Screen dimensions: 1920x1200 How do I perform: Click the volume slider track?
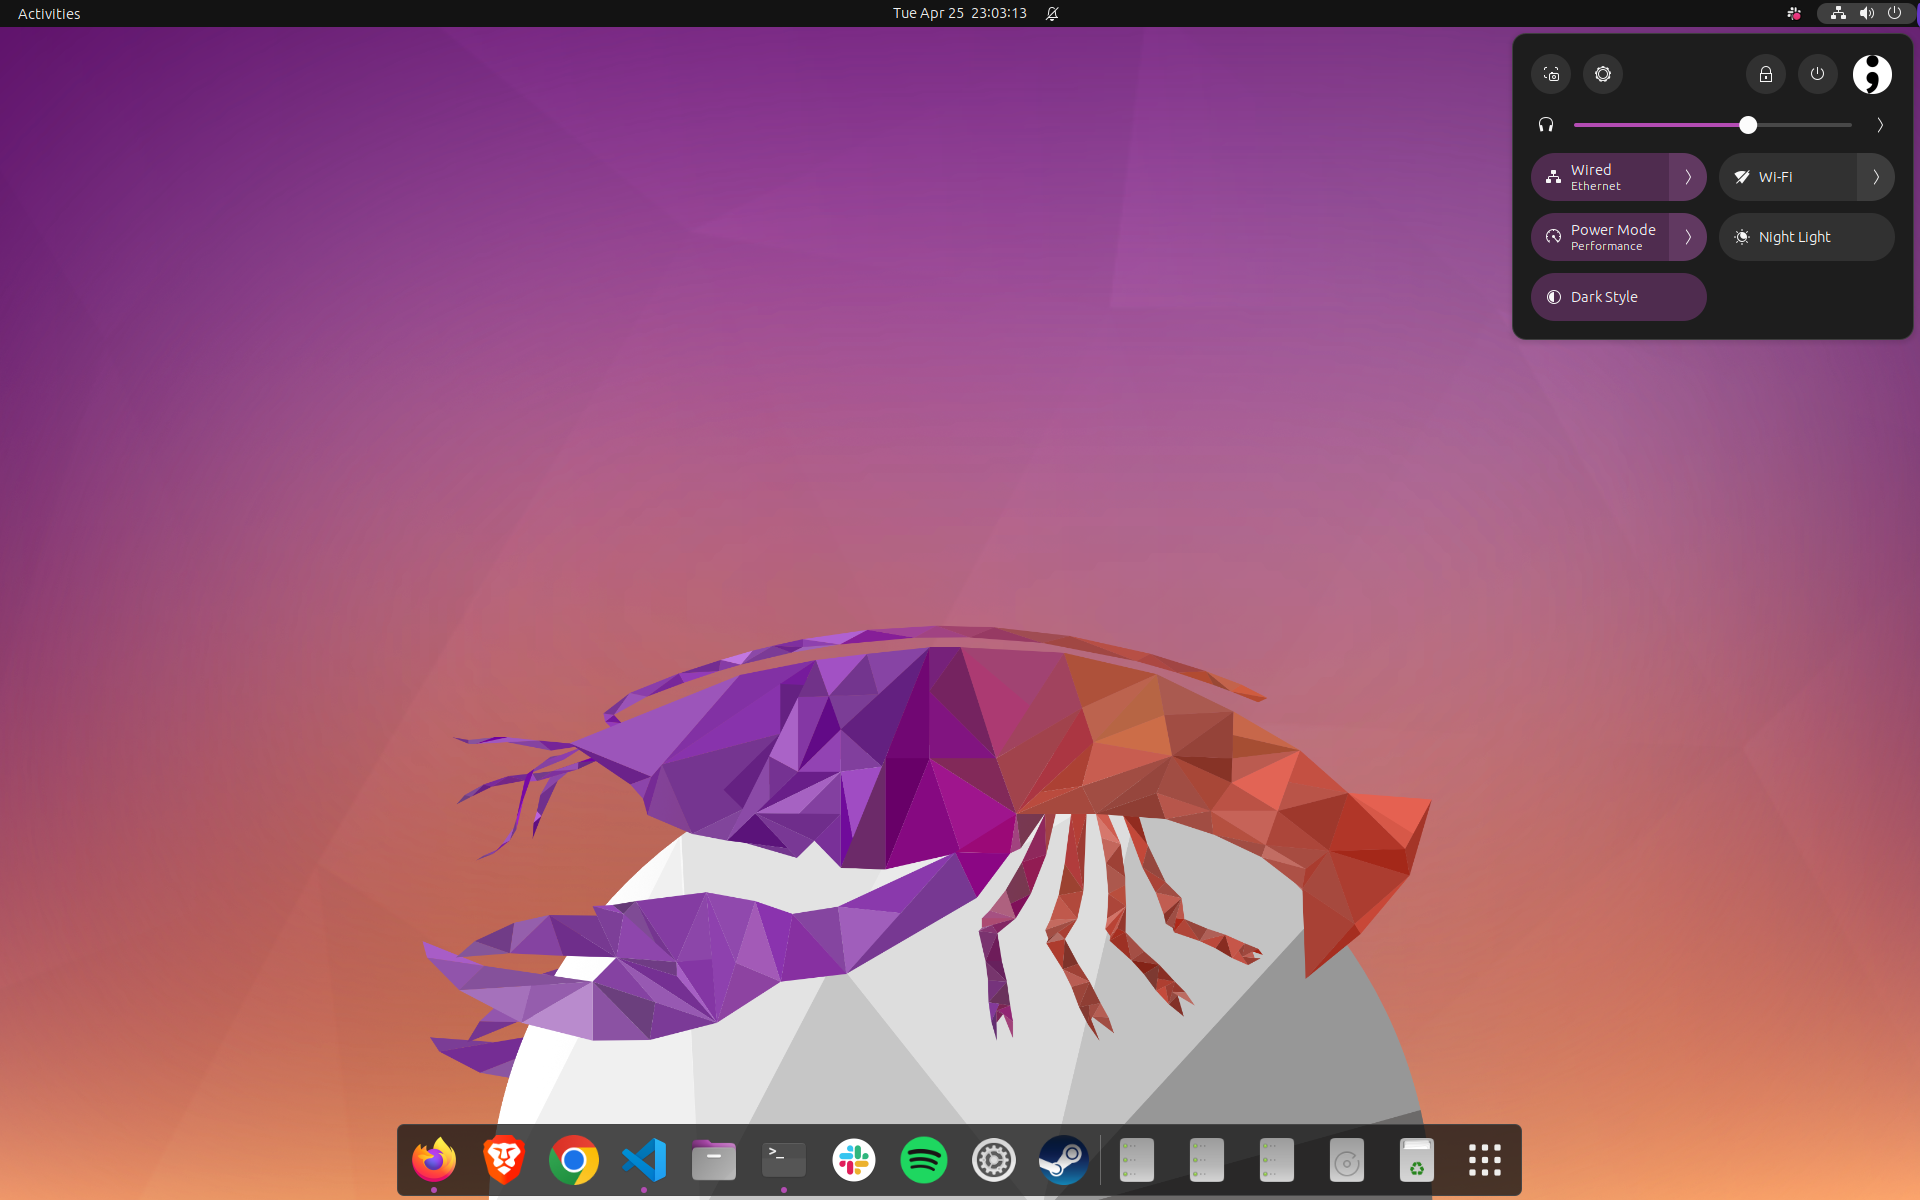coord(1660,125)
